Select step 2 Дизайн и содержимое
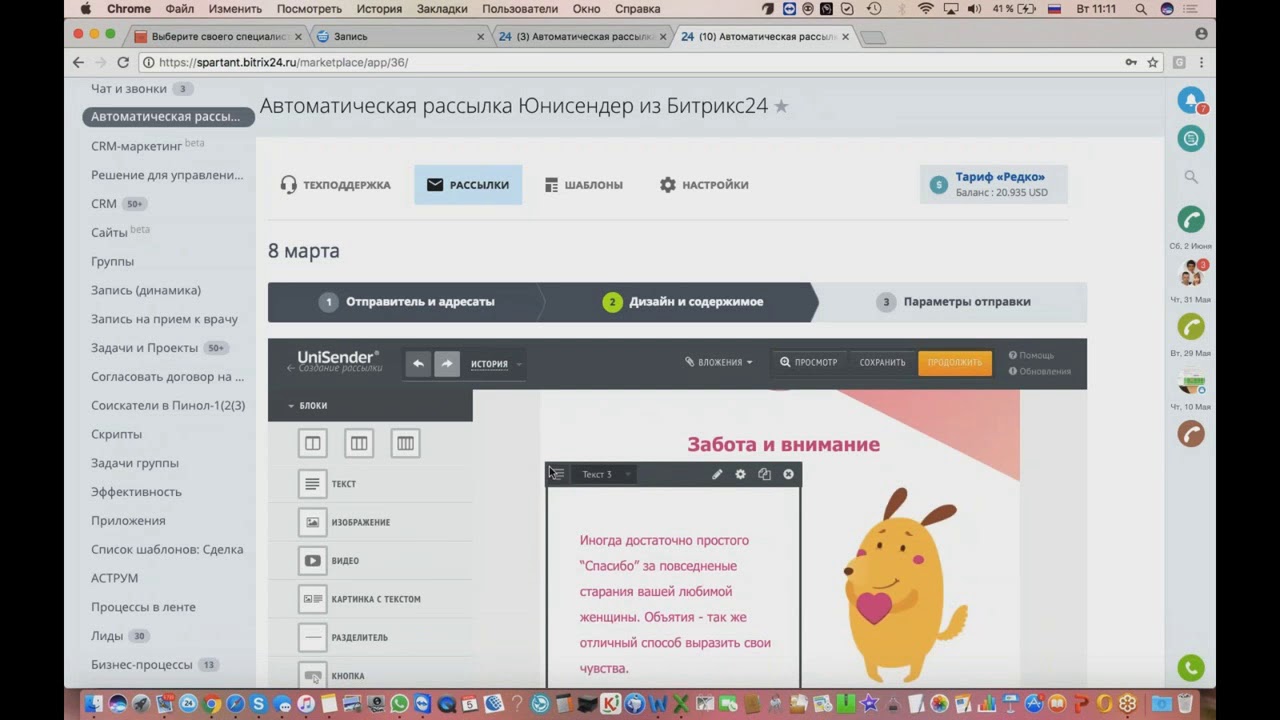Image resolution: width=1280 pixels, height=720 pixels. 683,302
